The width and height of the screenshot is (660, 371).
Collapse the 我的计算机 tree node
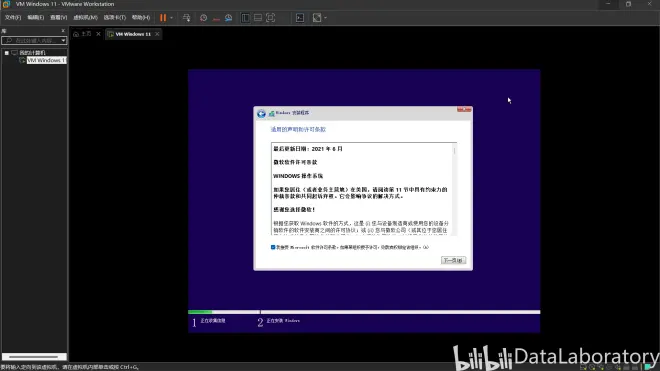pos(7,53)
